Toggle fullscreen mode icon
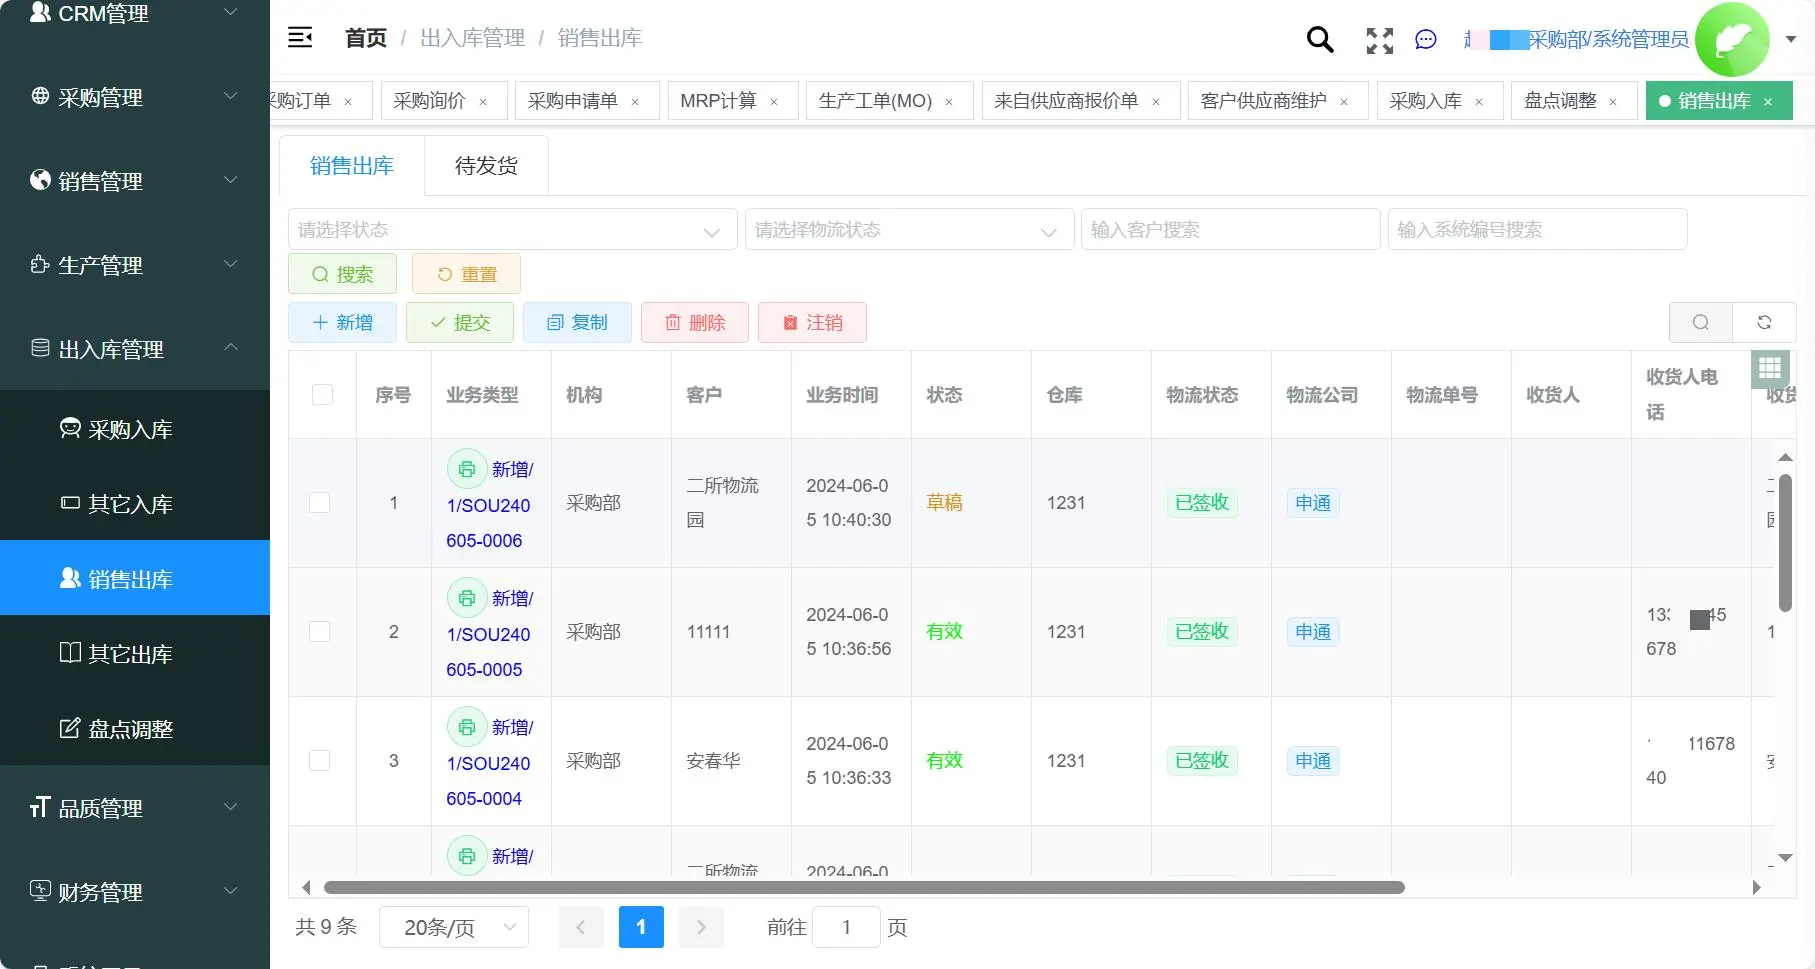The height and width of the screenshot is (969, 1815). [x=1379, y=41]
